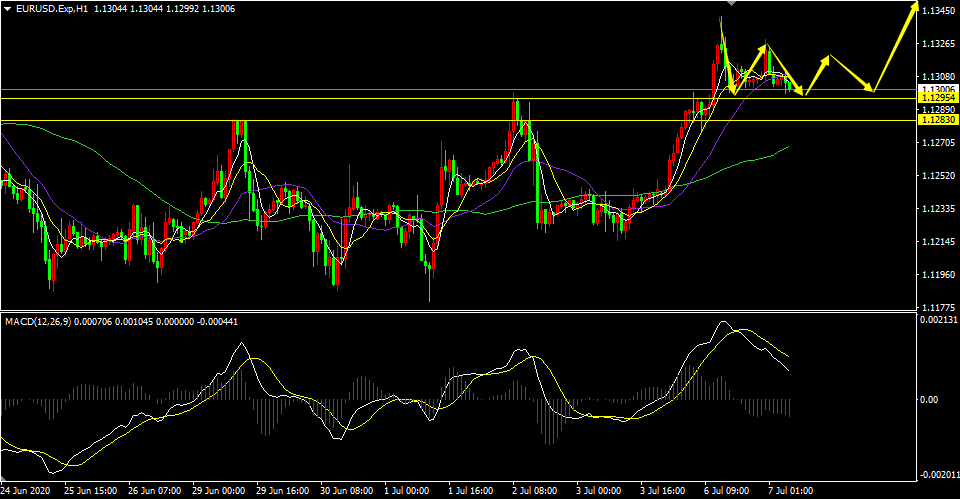
Task: Click the 1.12830 yellow price label
Action: pos(939,120)
